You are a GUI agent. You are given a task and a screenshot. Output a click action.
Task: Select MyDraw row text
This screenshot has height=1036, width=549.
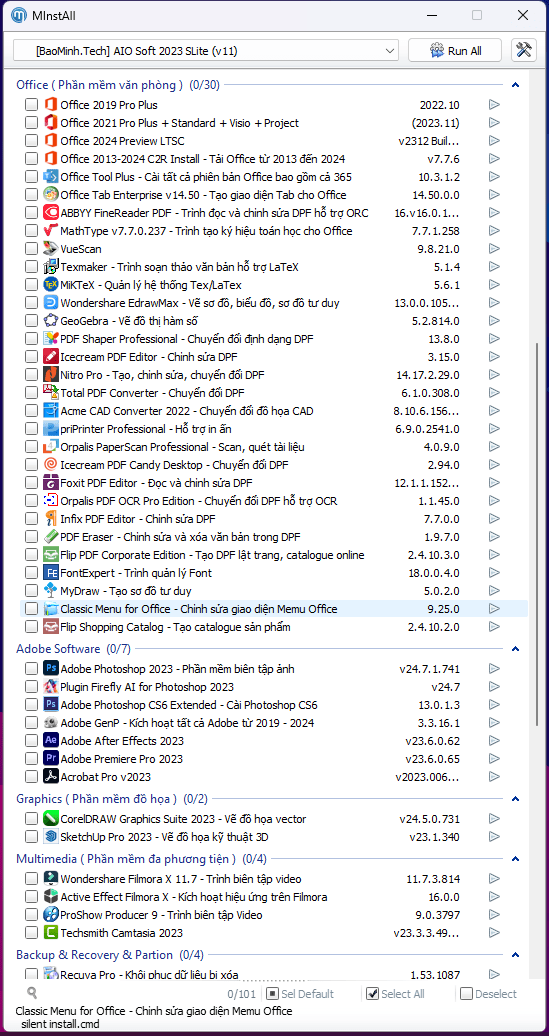point(126,591)
